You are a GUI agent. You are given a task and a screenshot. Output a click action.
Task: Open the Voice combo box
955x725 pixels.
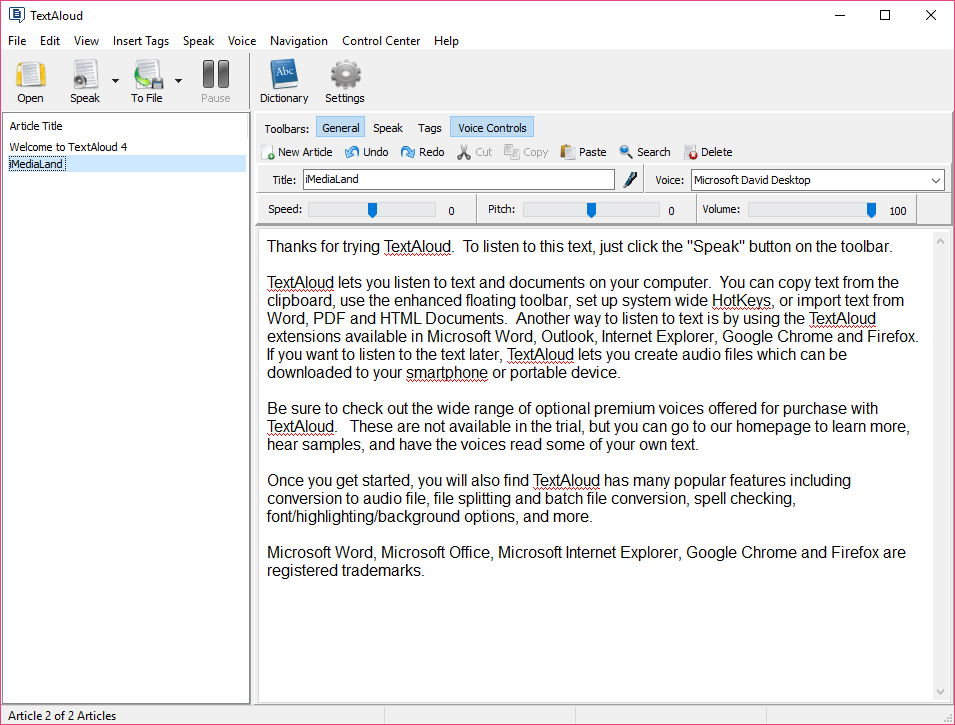pos(817,180)
